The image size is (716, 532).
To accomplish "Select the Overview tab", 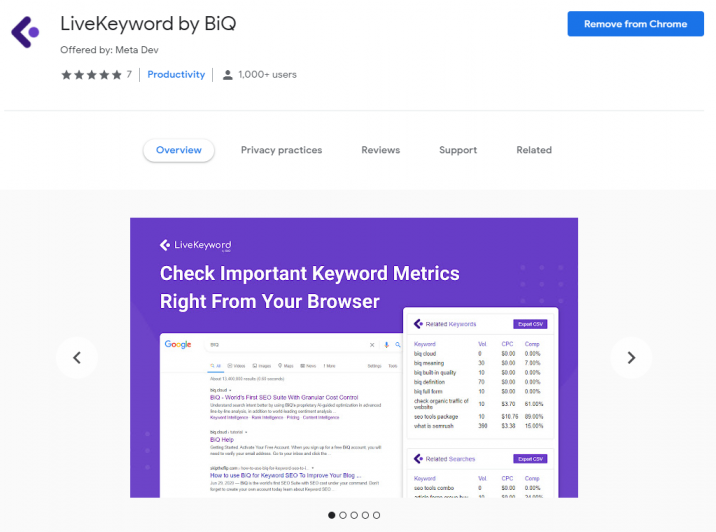I will (179, 150).
